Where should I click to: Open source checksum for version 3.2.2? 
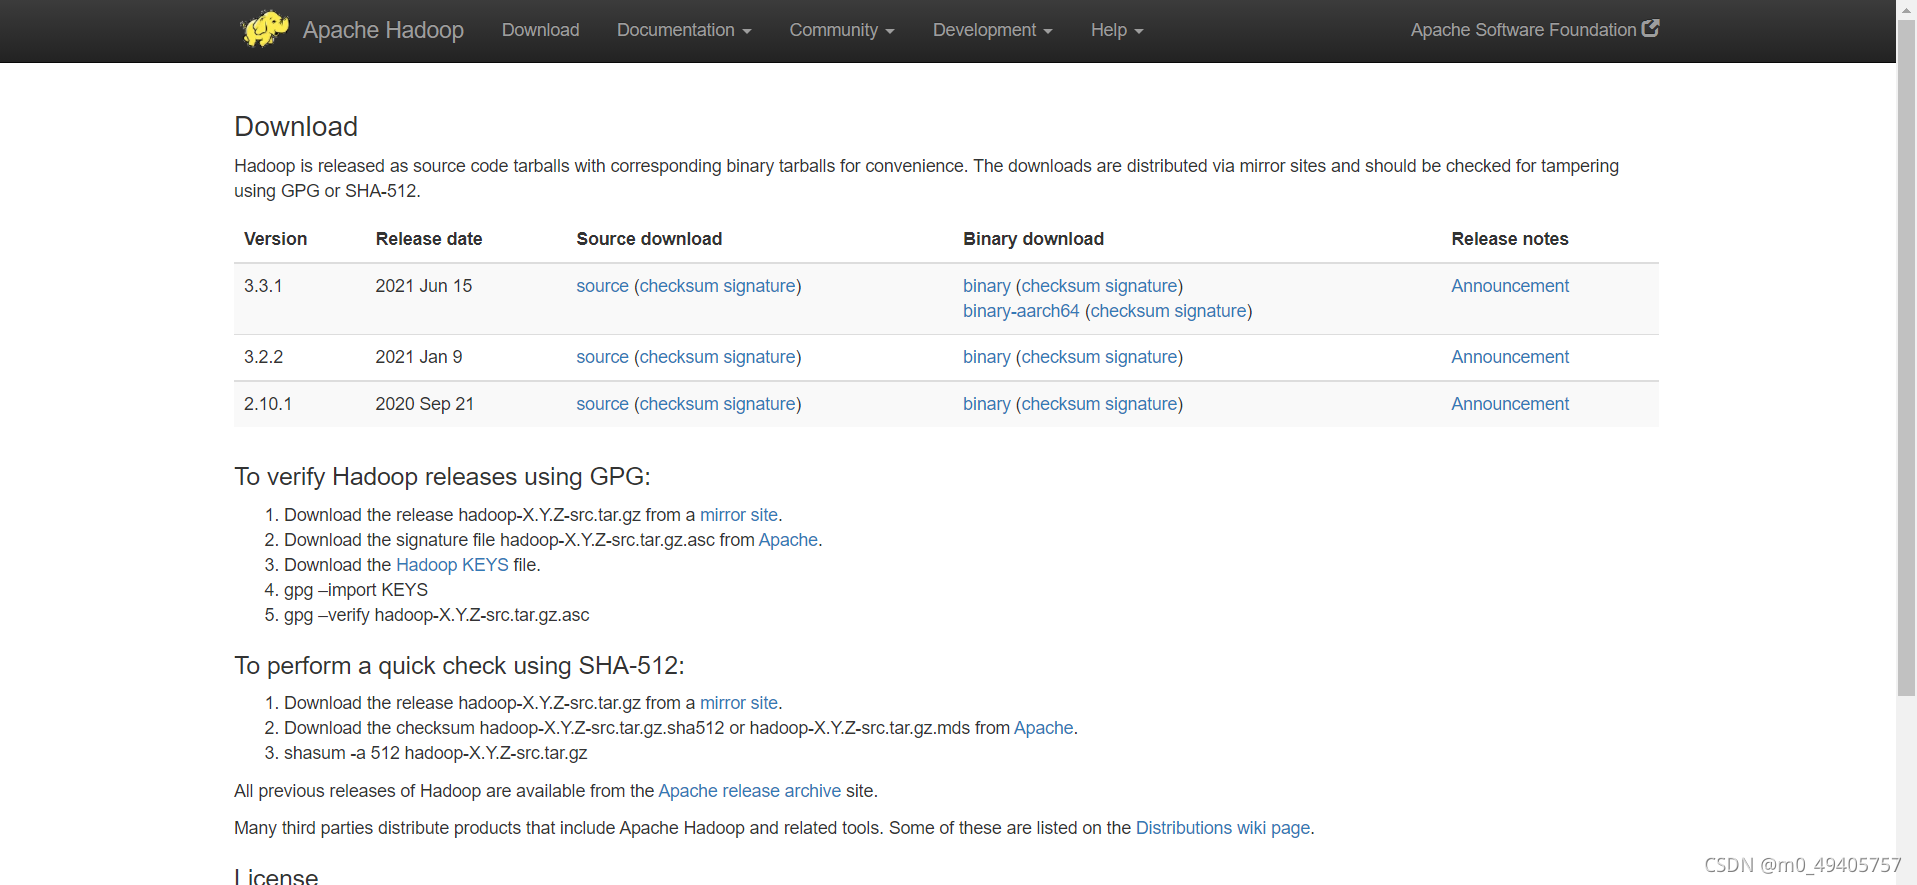(x=679, y=357)
